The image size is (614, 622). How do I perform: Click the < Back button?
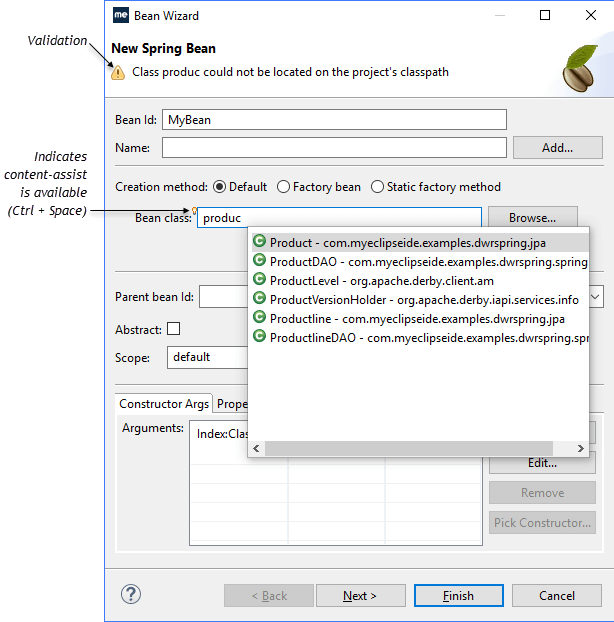(269, 596)
